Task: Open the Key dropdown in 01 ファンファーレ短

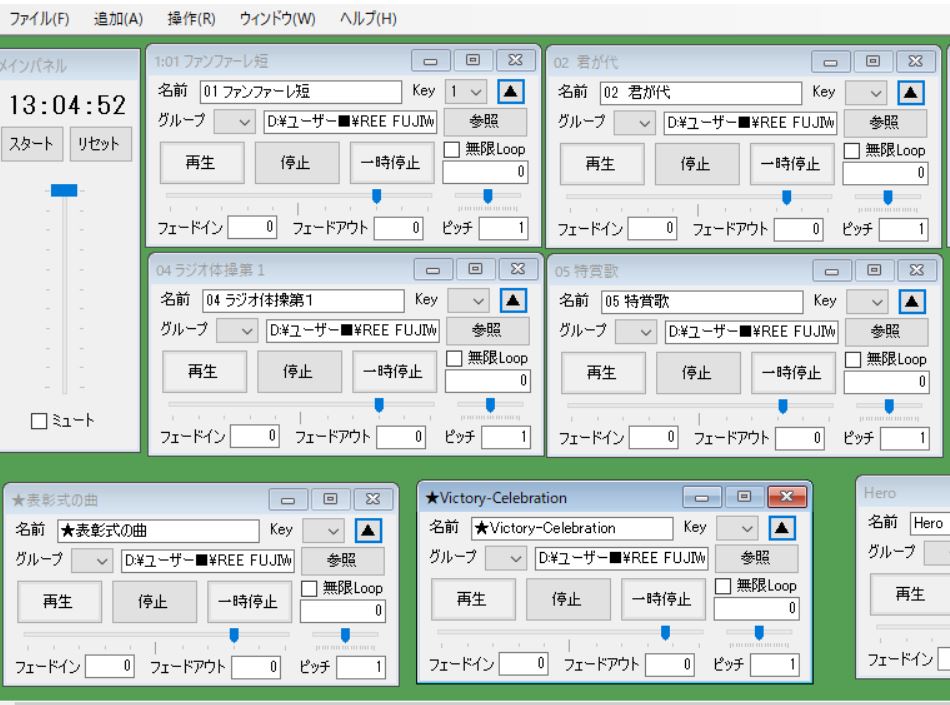Action: (x=464, y=92)
